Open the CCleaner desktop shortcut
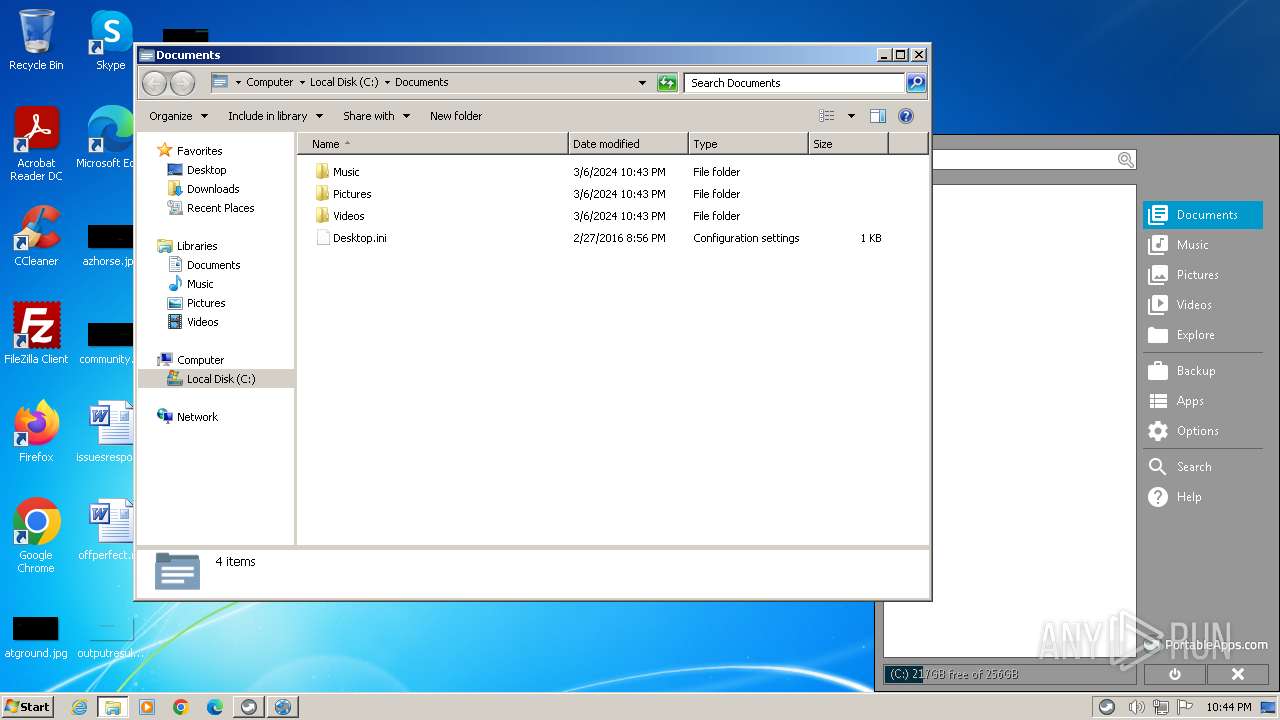 pyautogui.click(x=36, y=236)
